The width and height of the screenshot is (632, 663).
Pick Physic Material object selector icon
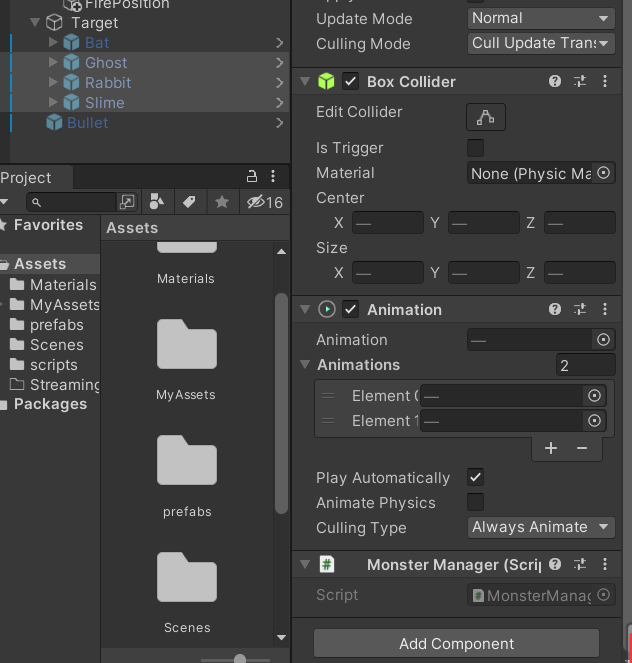coord(603,173)
